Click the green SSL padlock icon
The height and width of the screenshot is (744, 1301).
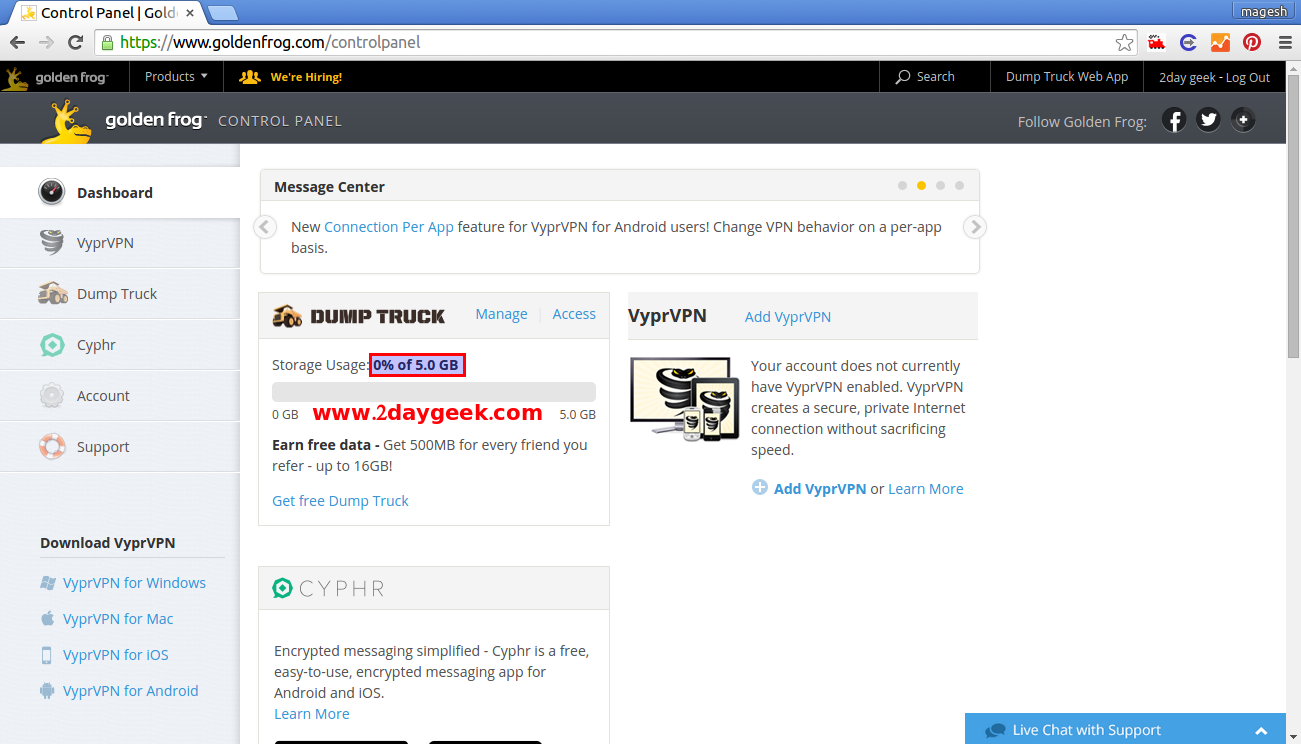click(x=107, y=42)
